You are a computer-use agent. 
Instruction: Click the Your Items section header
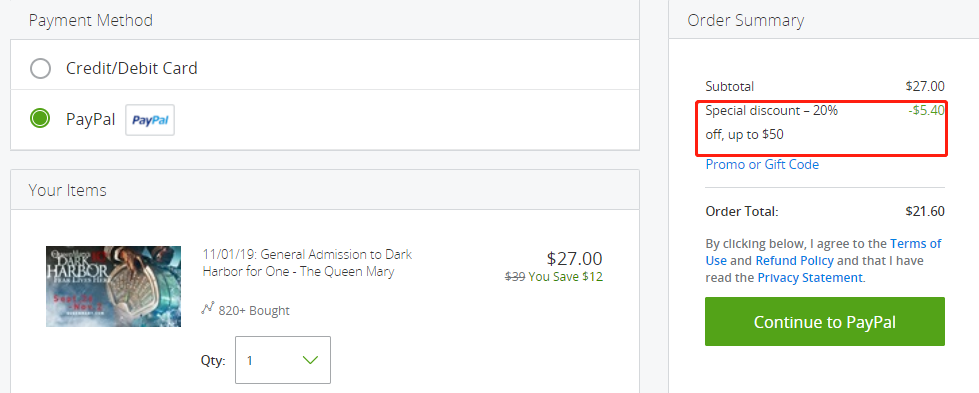(x=67, y=190)
